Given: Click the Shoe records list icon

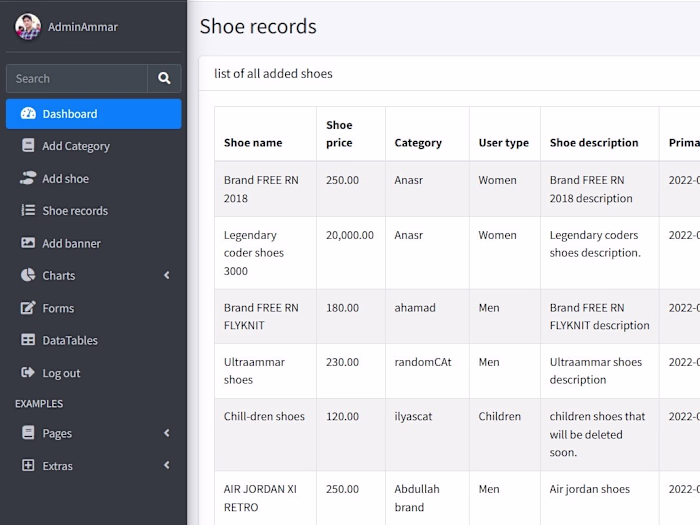Looking at the screenshot, I should click(28, 210).
